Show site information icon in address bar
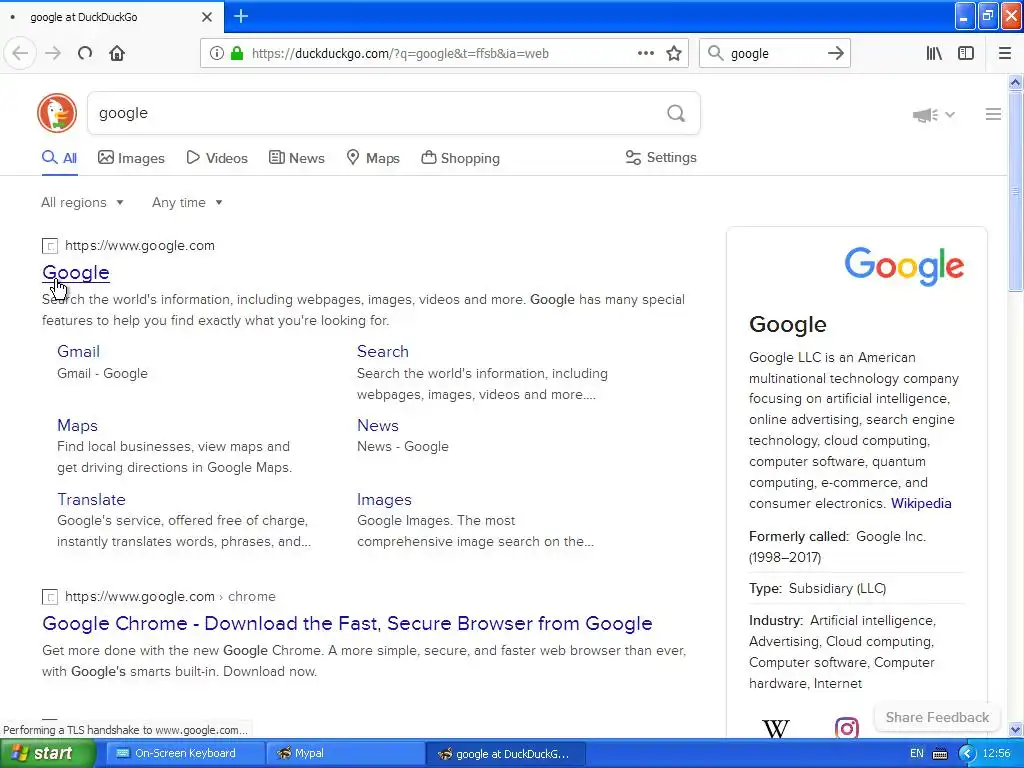This screenshot has width=1024, height=768. [216, 54]
